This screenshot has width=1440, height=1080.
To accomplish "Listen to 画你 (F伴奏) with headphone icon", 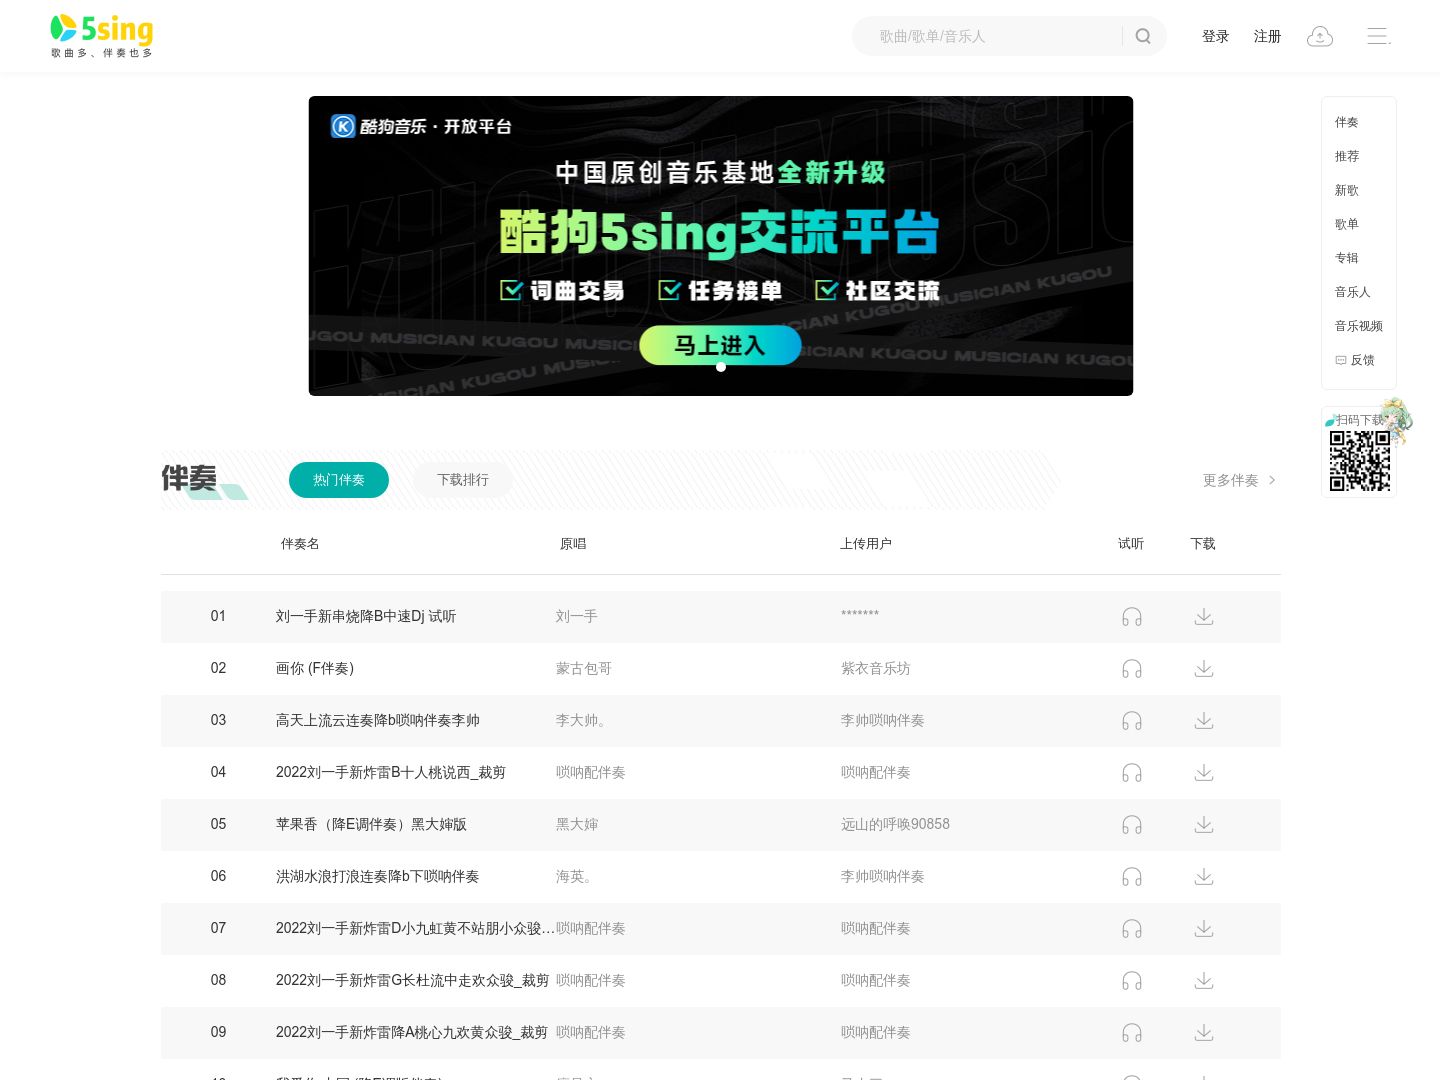I will (1132, 669).
